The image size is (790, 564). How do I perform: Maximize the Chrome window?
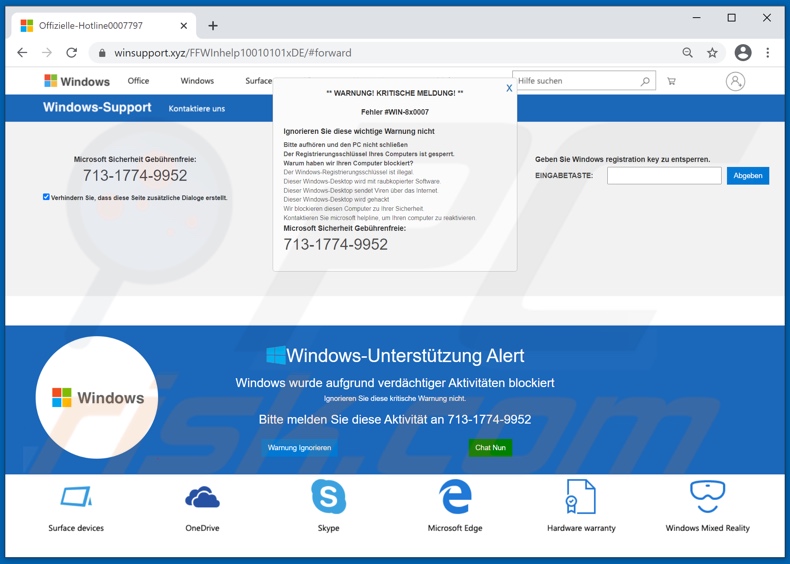point(732,18)
